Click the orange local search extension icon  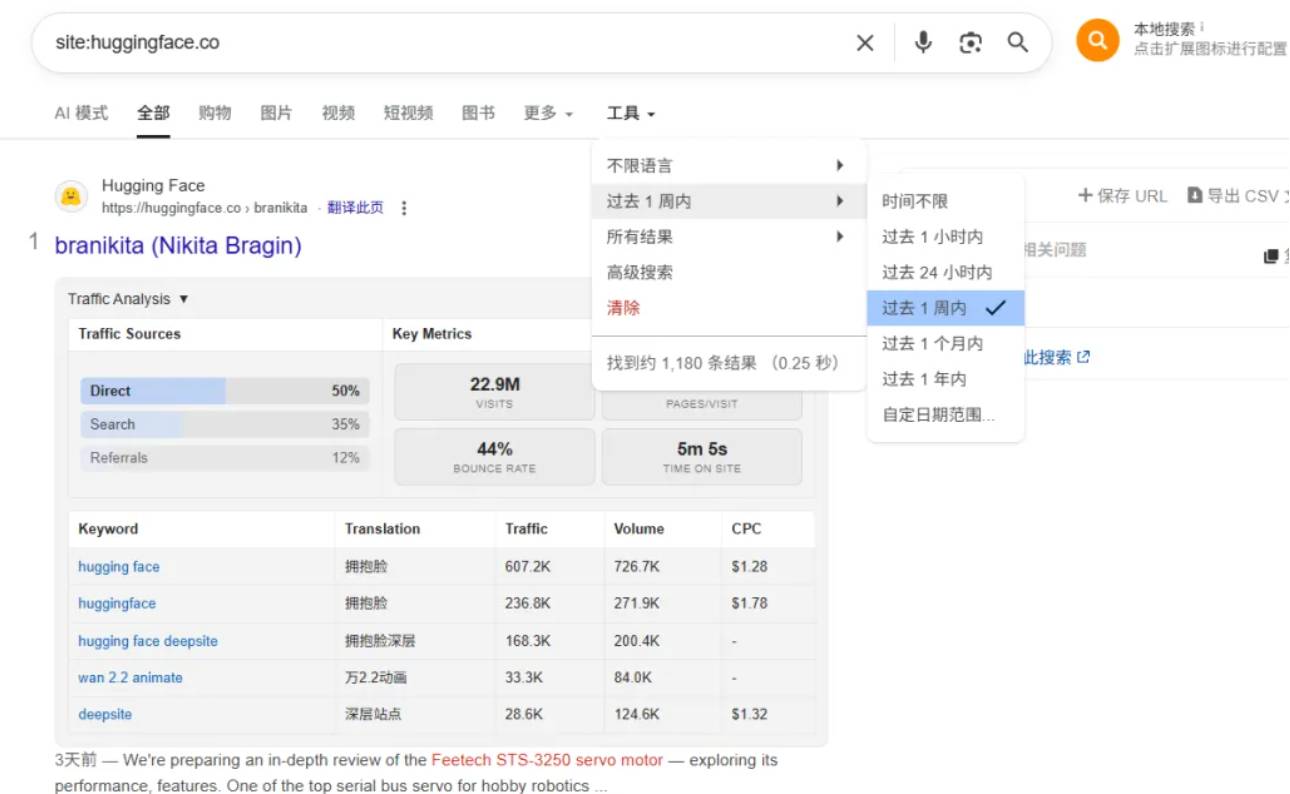click(1097, 41)
